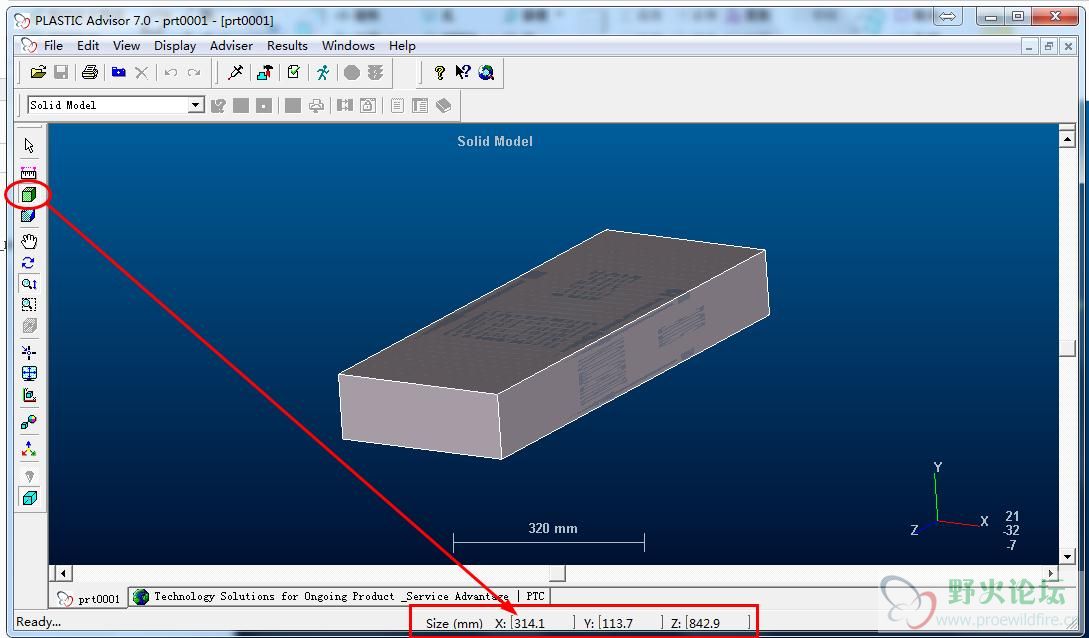The image size is (1089, 638).
Task: Open the Results menu
Action: click(x=288, y=46)
